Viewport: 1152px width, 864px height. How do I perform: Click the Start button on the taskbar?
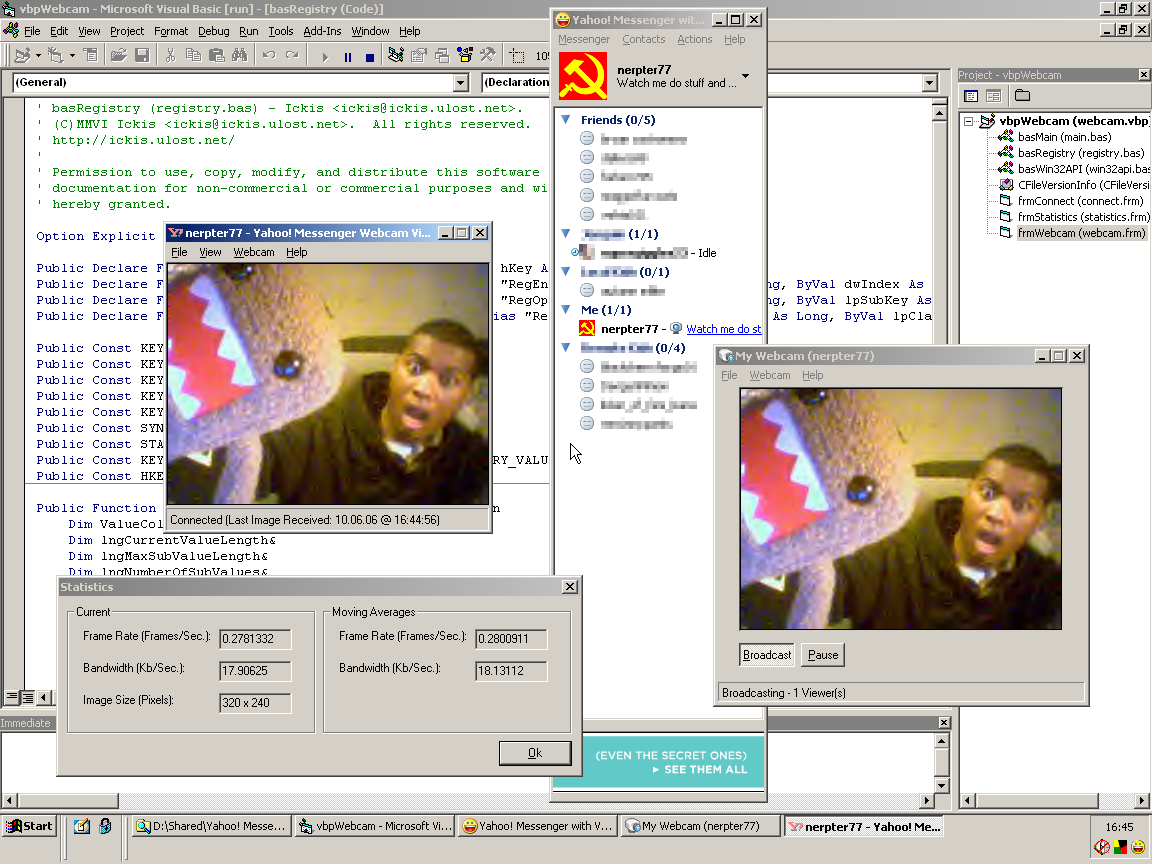click(29, 827)
